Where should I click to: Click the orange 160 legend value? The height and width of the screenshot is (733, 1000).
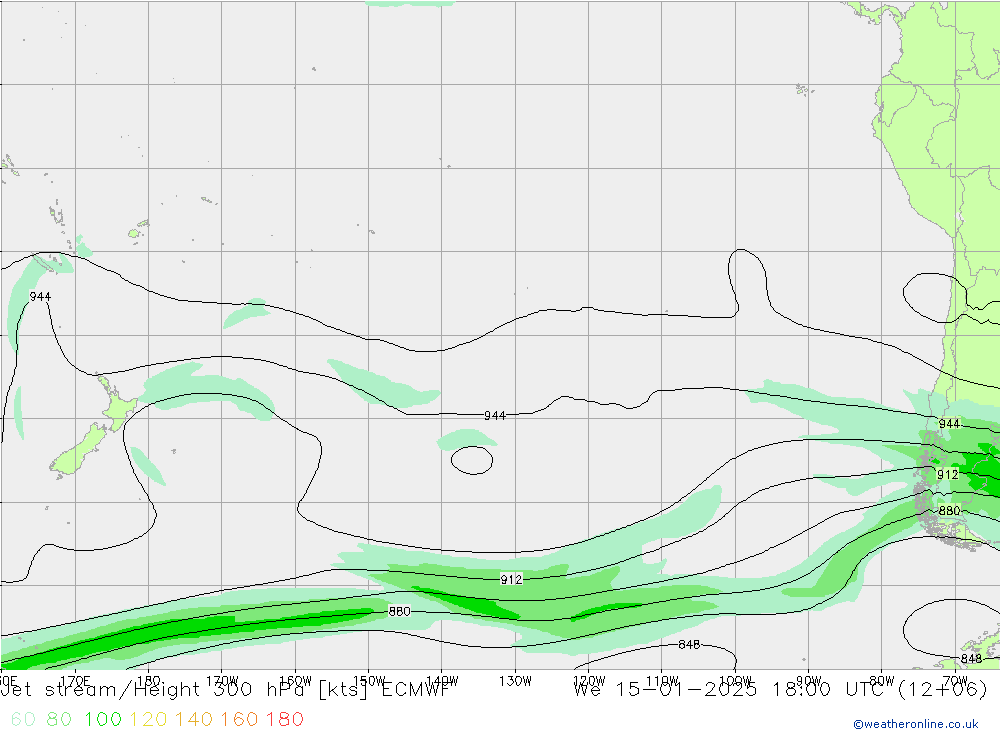[x=239, y=719]
